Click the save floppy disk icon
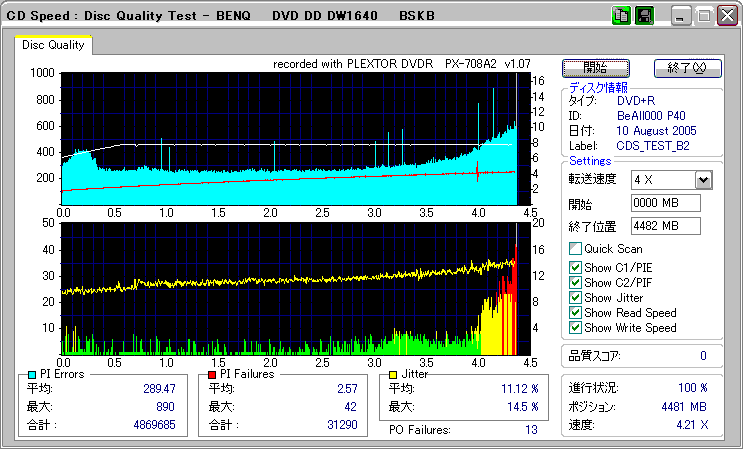The width and height of the screenshot is (743, 449). tap(644, 16)
